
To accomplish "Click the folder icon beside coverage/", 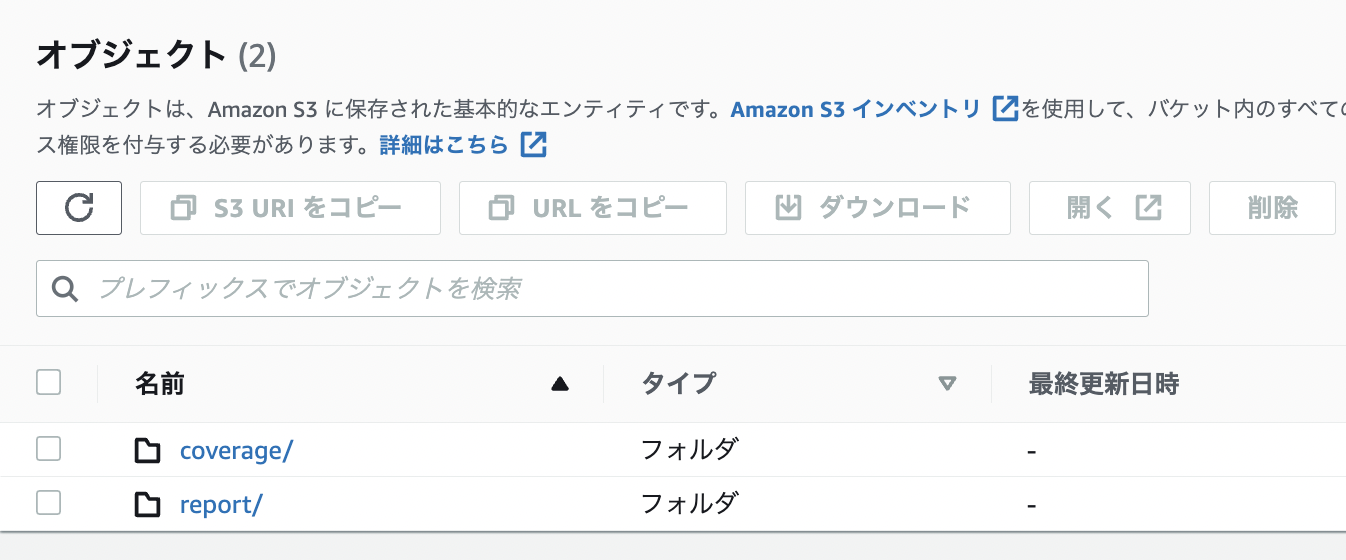I will [x=148, y=451].
